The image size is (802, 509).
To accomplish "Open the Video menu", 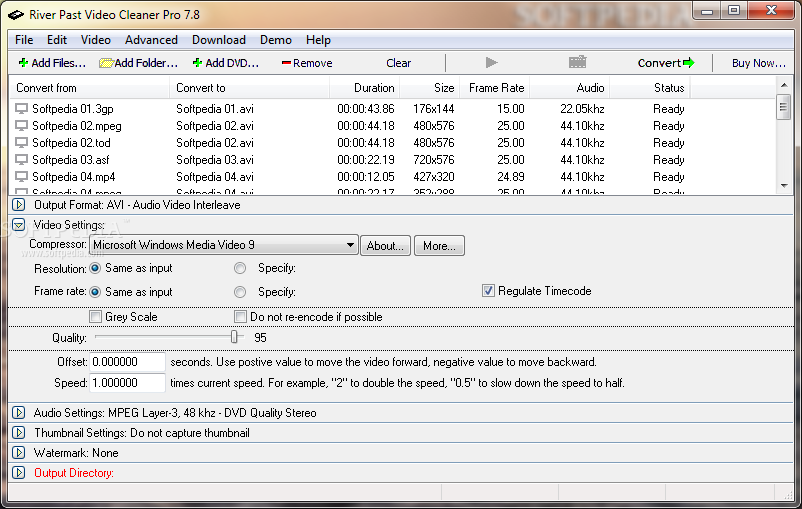I will click(x=96, y=40).
